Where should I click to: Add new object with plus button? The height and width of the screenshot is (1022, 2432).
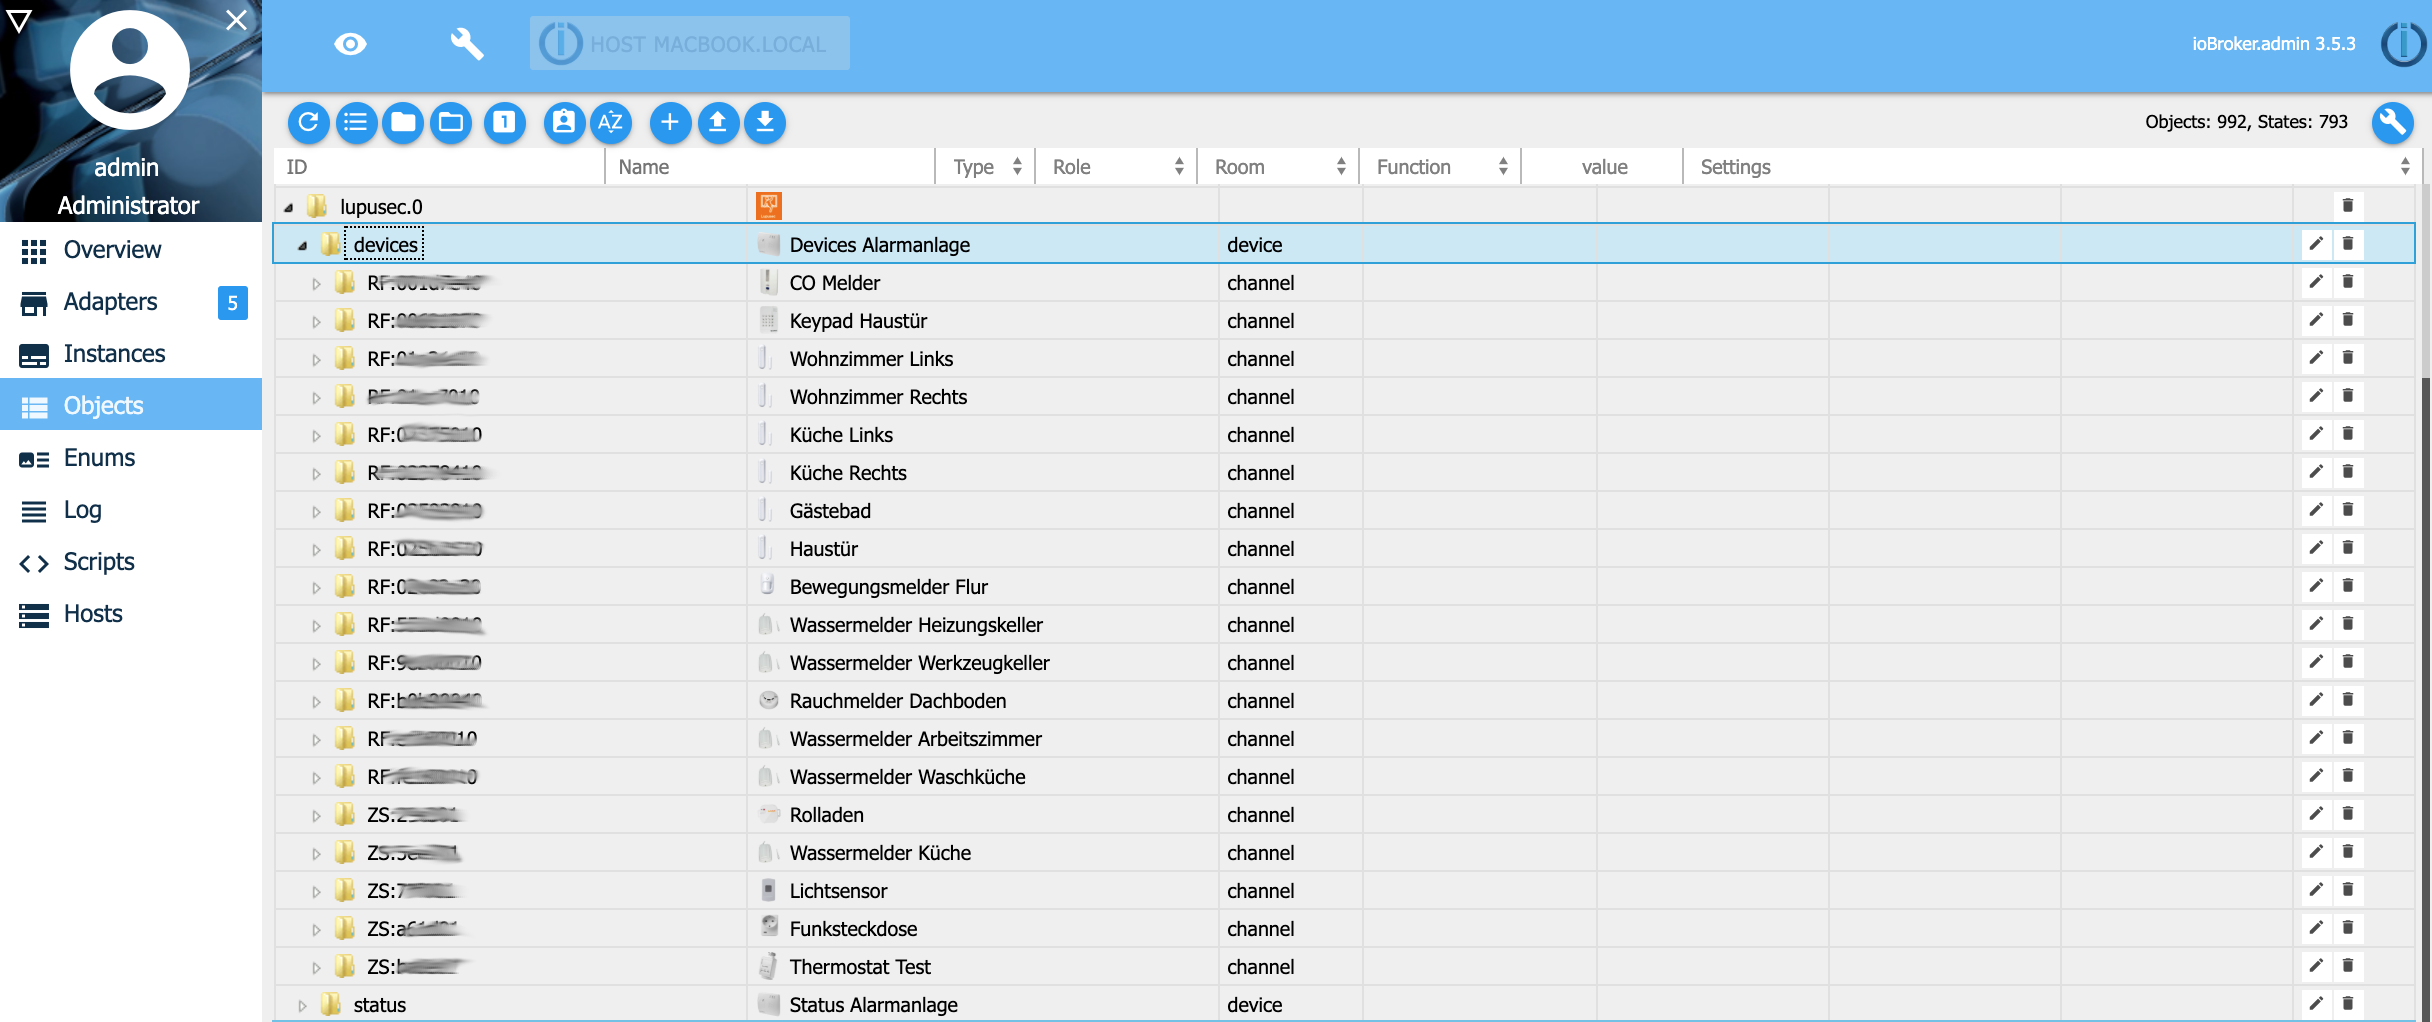click(670, 122)
